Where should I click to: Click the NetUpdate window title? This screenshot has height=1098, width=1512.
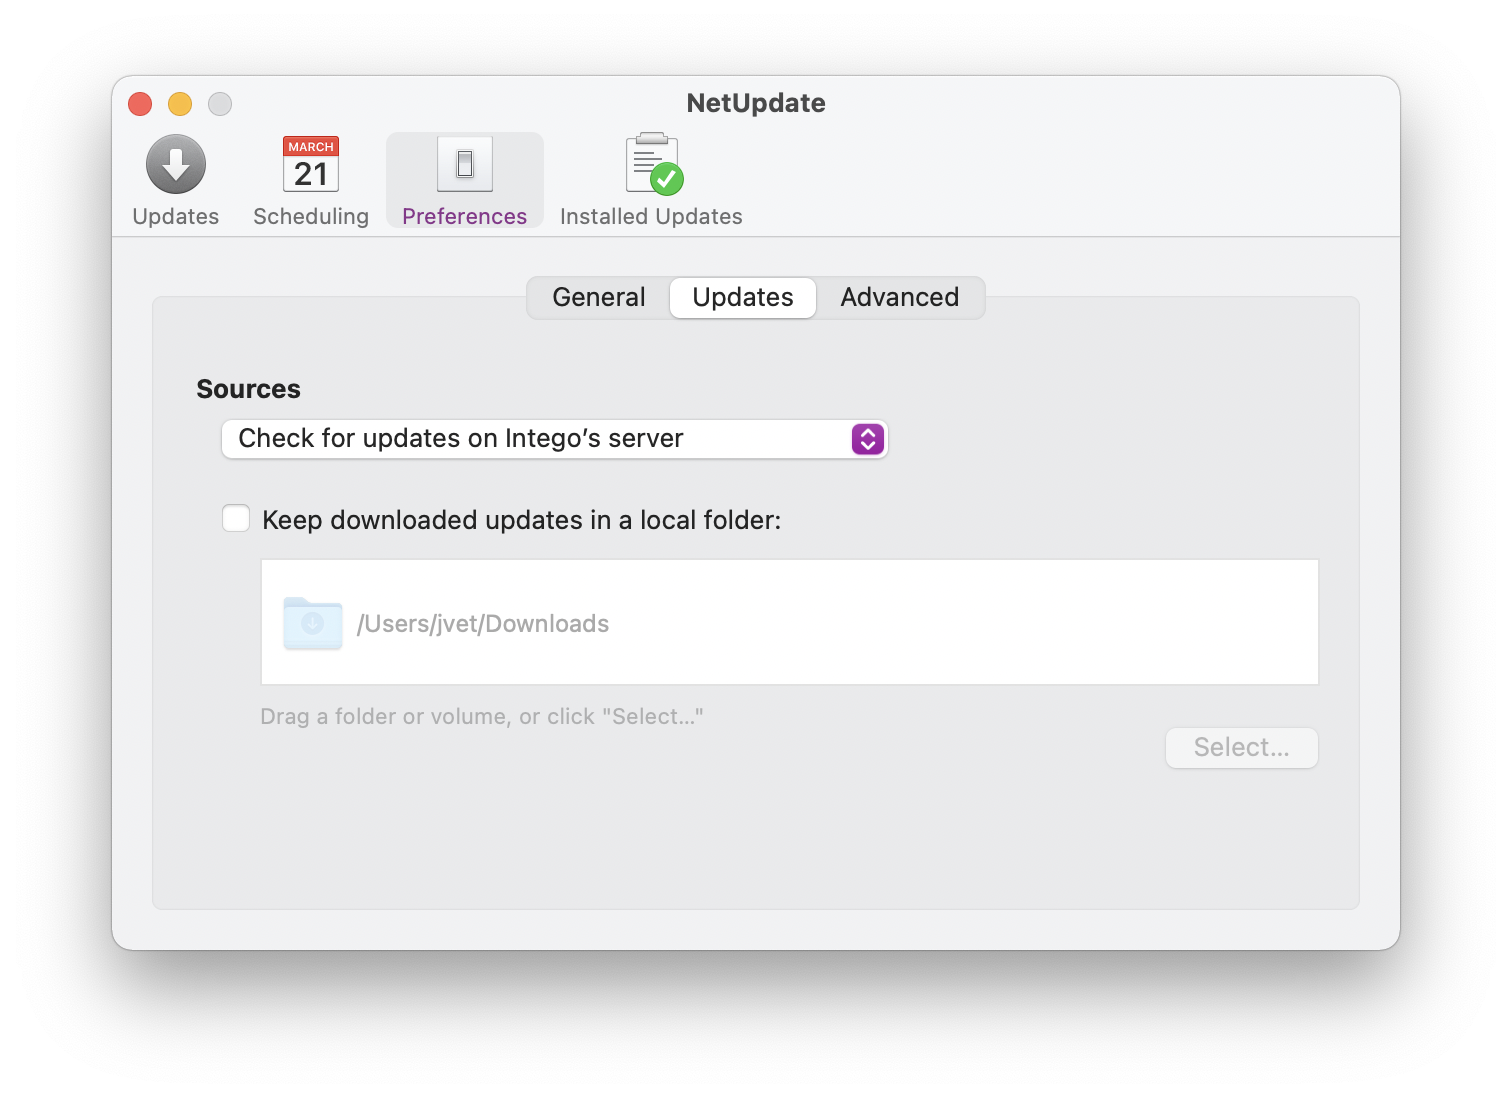click(756, 103)
